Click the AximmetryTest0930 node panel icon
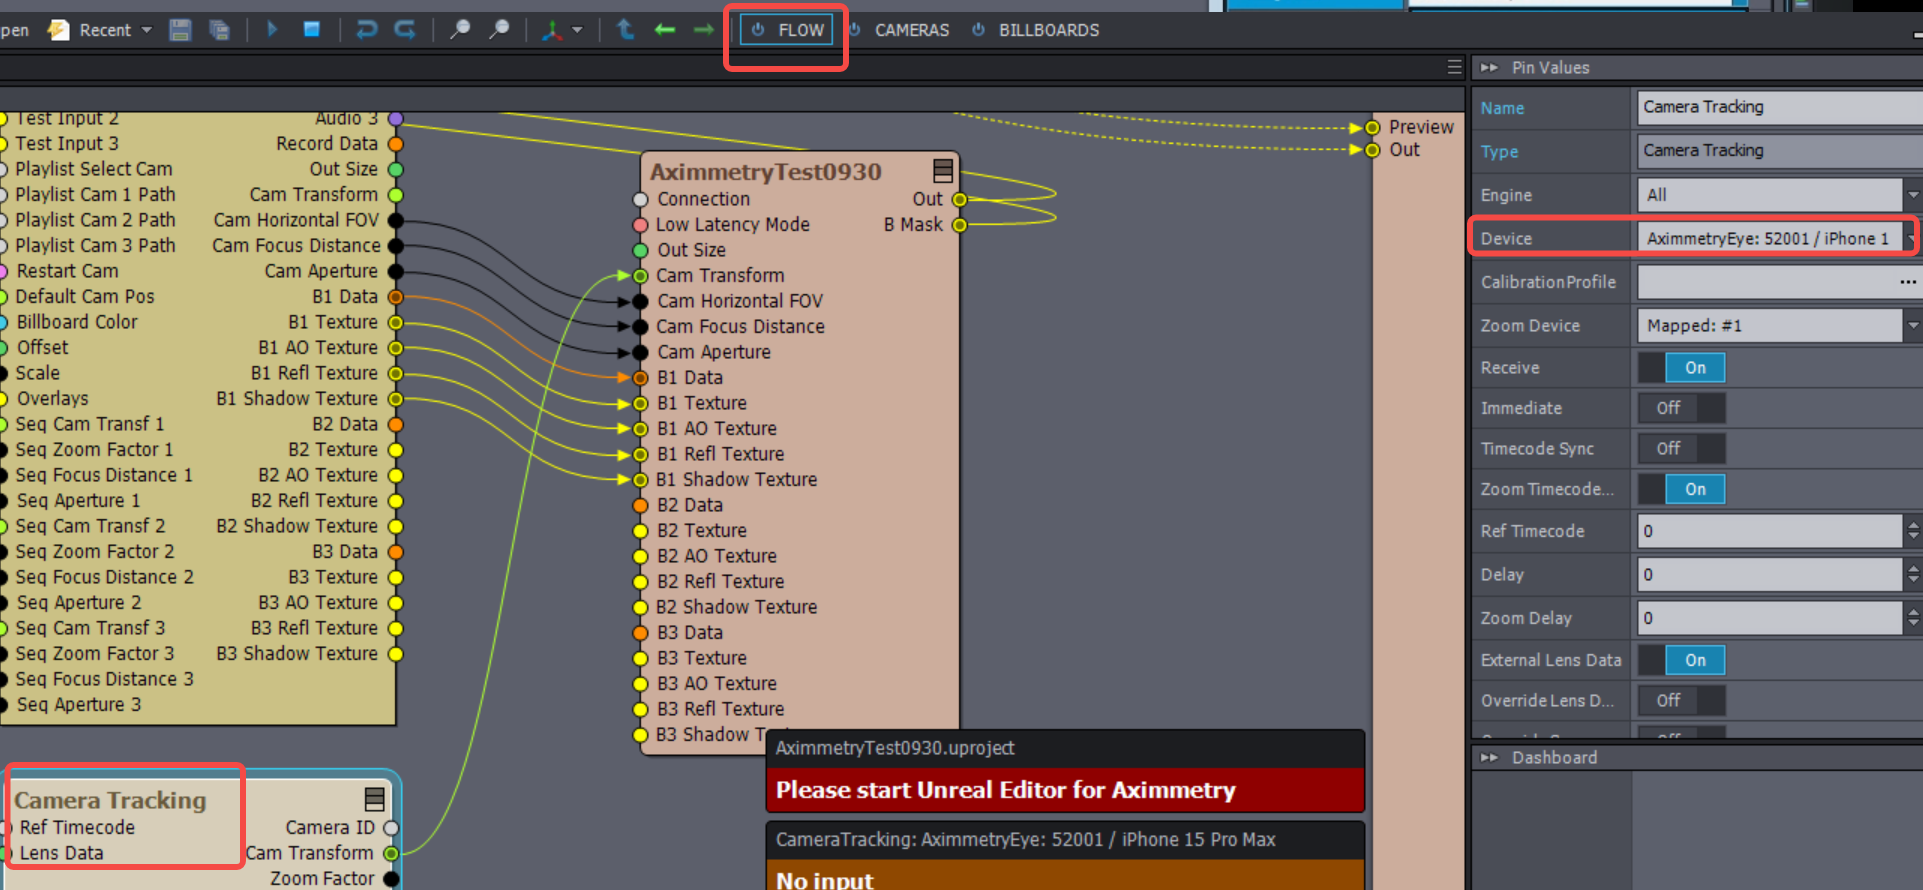 pos(942,170)
